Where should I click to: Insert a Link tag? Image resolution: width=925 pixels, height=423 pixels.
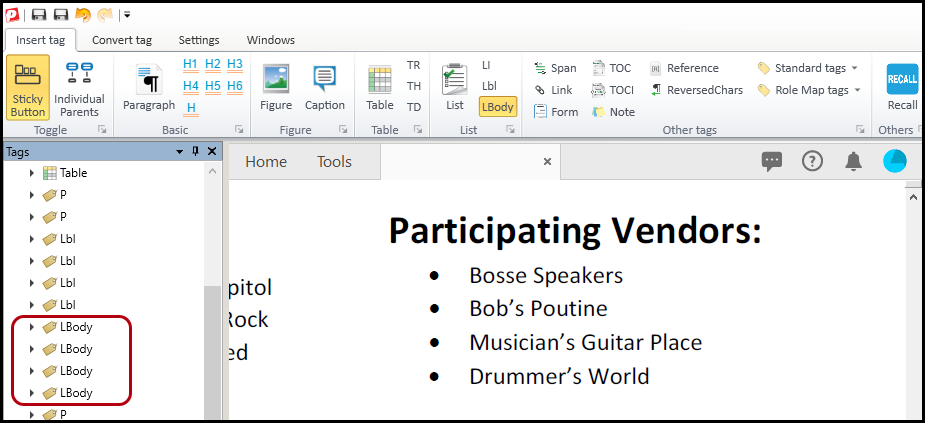click(553, 90)
